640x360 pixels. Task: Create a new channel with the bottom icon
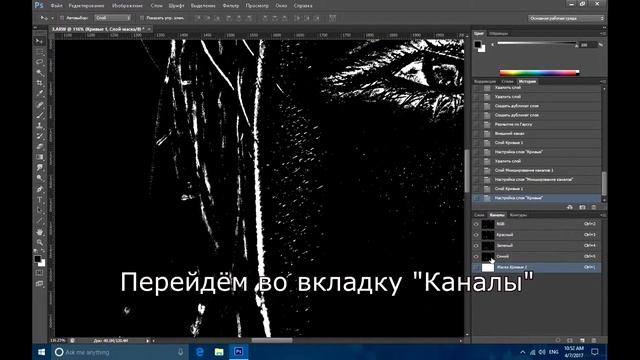click(582, 340)
